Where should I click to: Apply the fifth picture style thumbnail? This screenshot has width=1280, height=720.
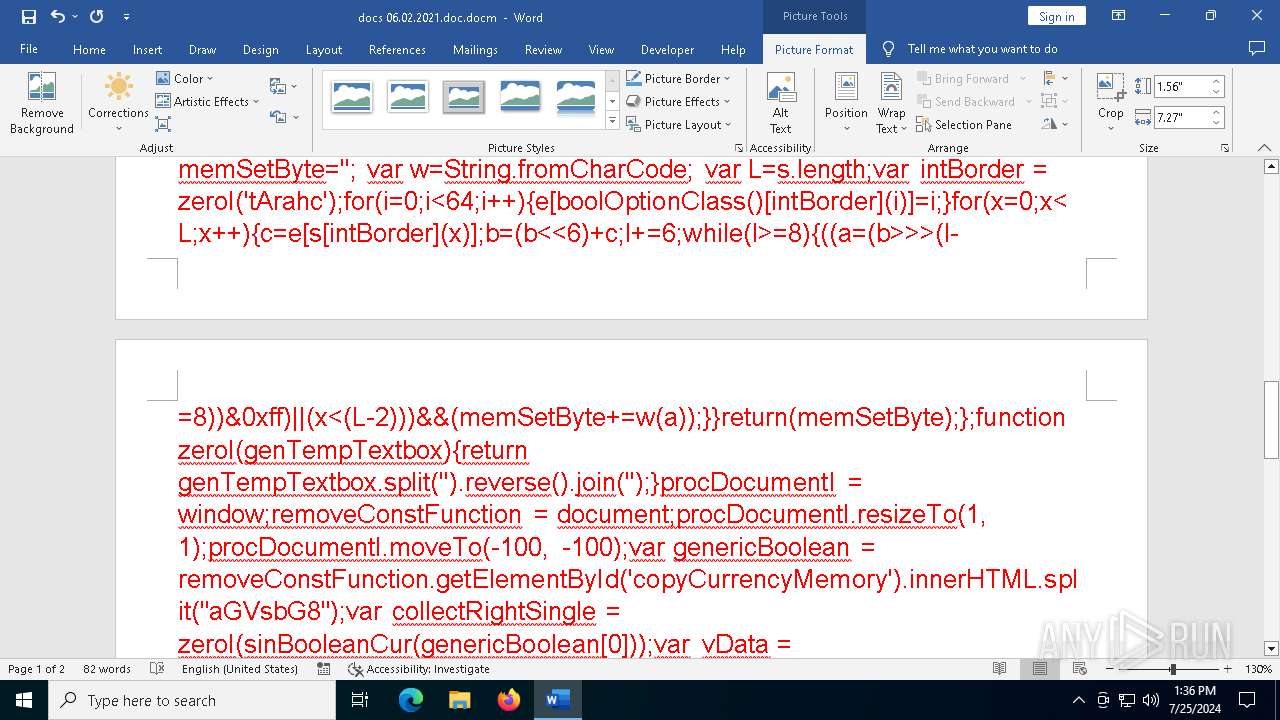[576, 97]
